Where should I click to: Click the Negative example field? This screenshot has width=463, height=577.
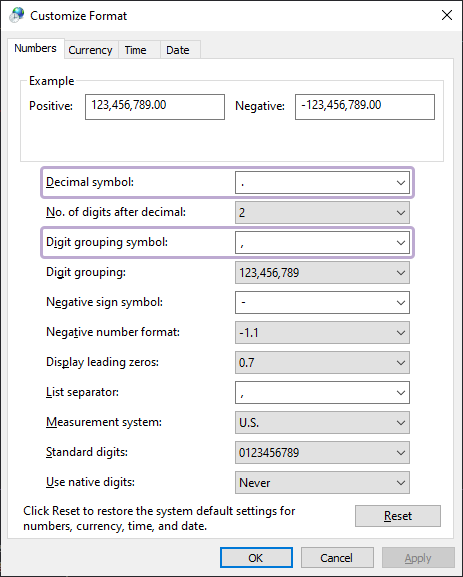tap(365, 107)
